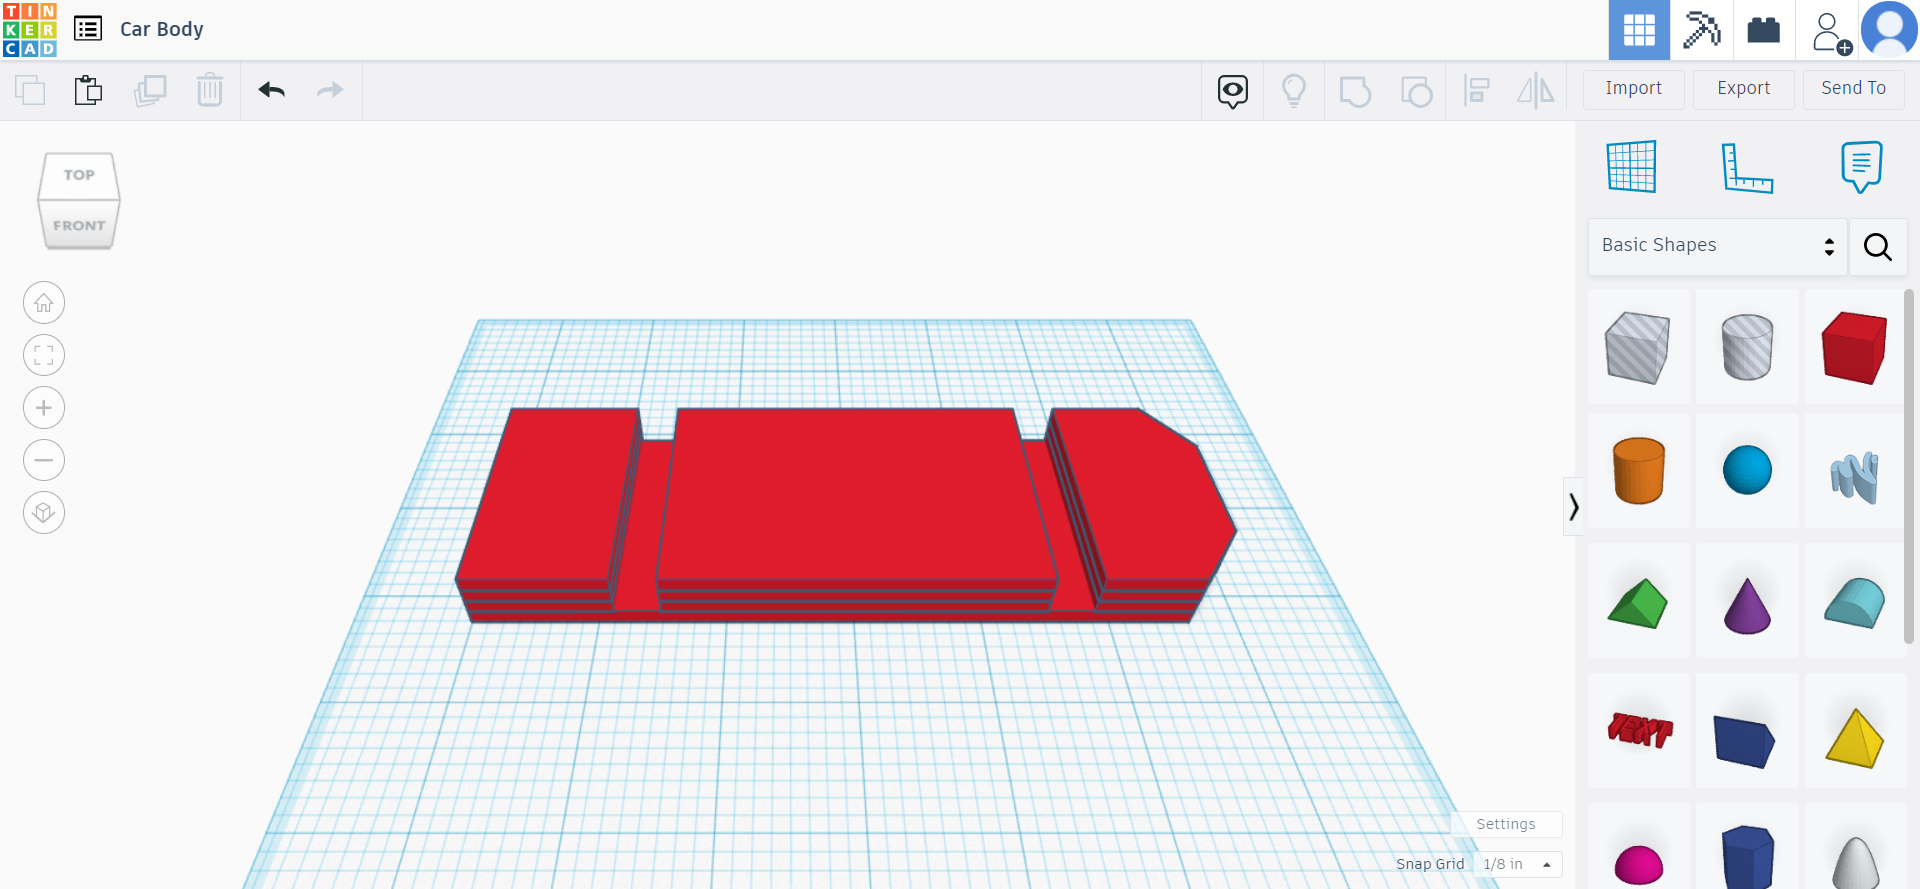Click the Import button
Viewport: 1920px width, 889px height.
pos(1634,89)
